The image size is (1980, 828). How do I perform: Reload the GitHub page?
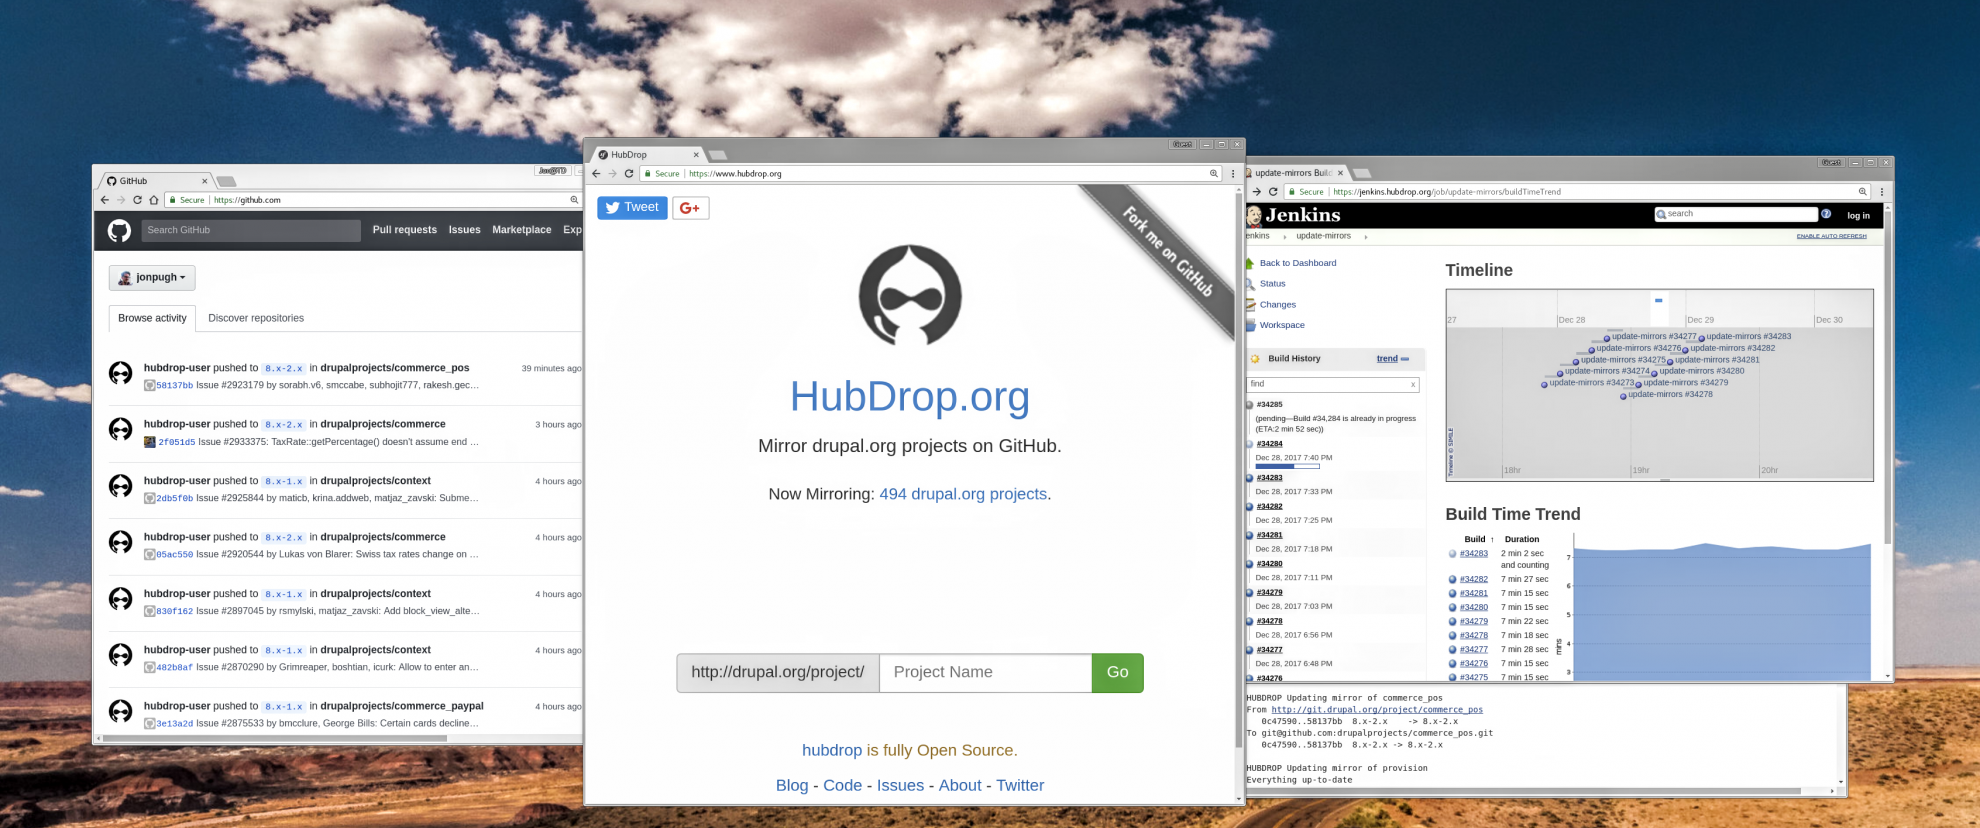click(137, 200)
